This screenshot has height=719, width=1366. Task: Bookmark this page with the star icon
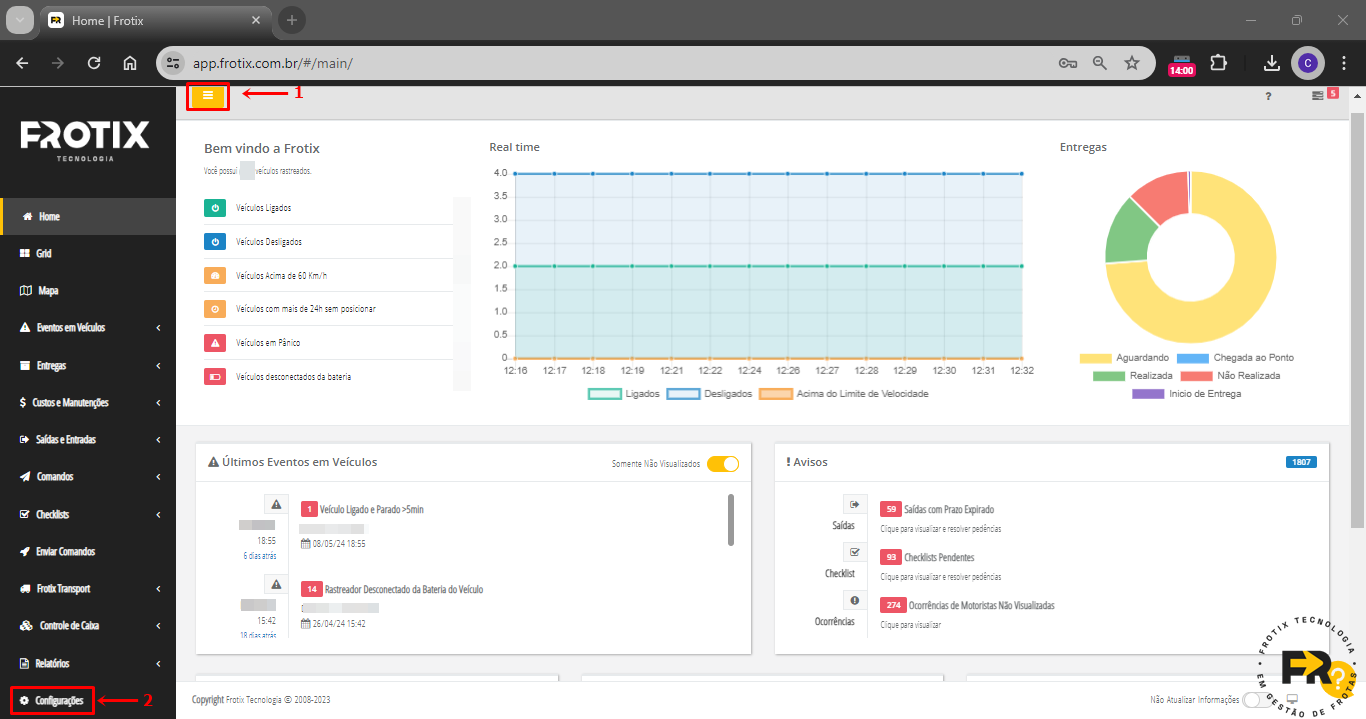tap(1132, 63)
